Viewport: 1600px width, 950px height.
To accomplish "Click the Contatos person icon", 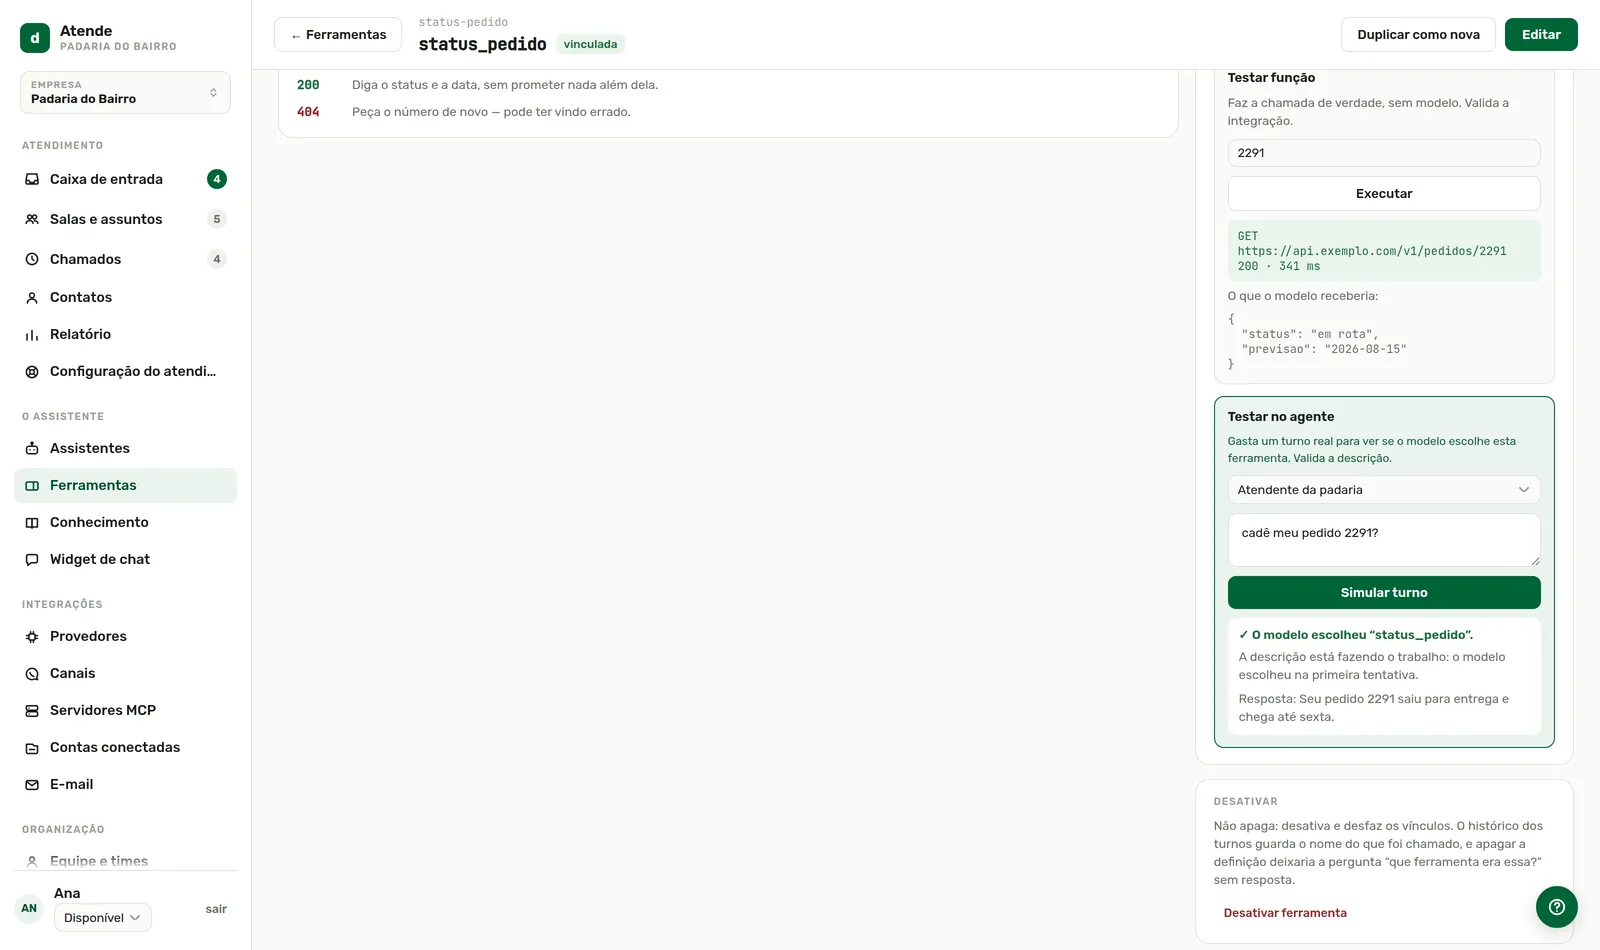I will click(x=32, y=297).
